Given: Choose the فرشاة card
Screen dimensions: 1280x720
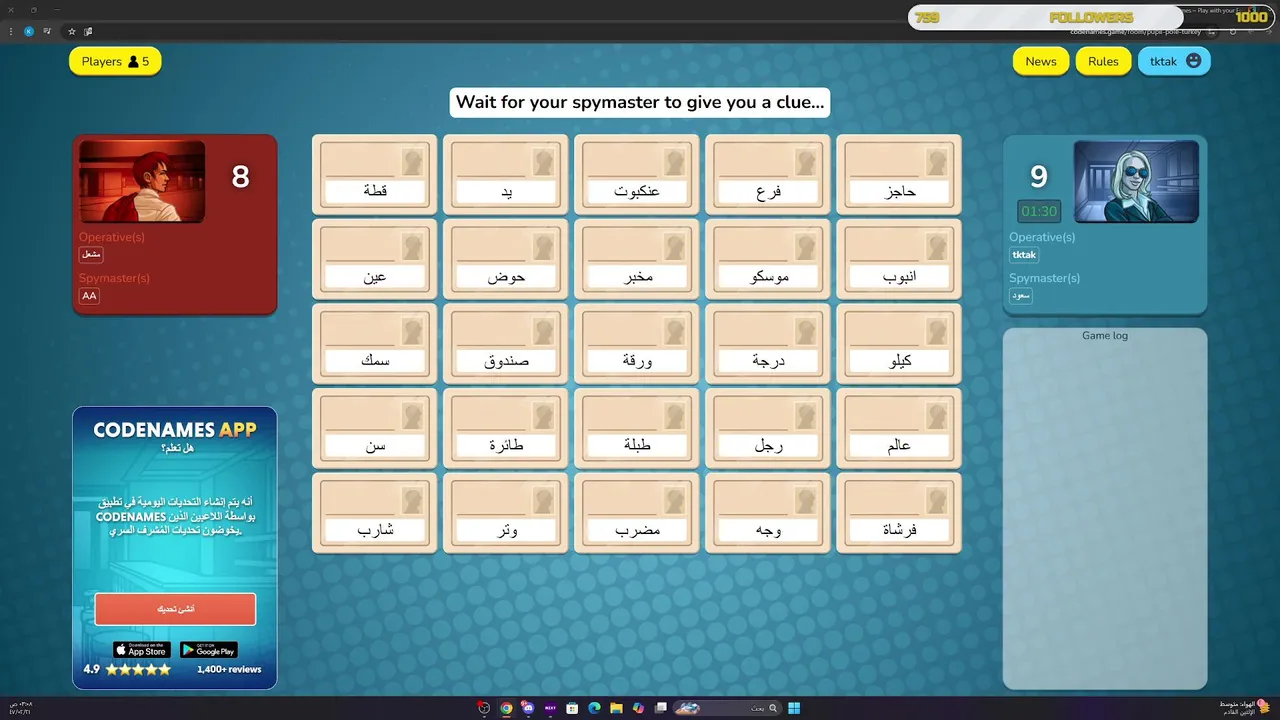Looking at the screenshot, I should [899, 513].
